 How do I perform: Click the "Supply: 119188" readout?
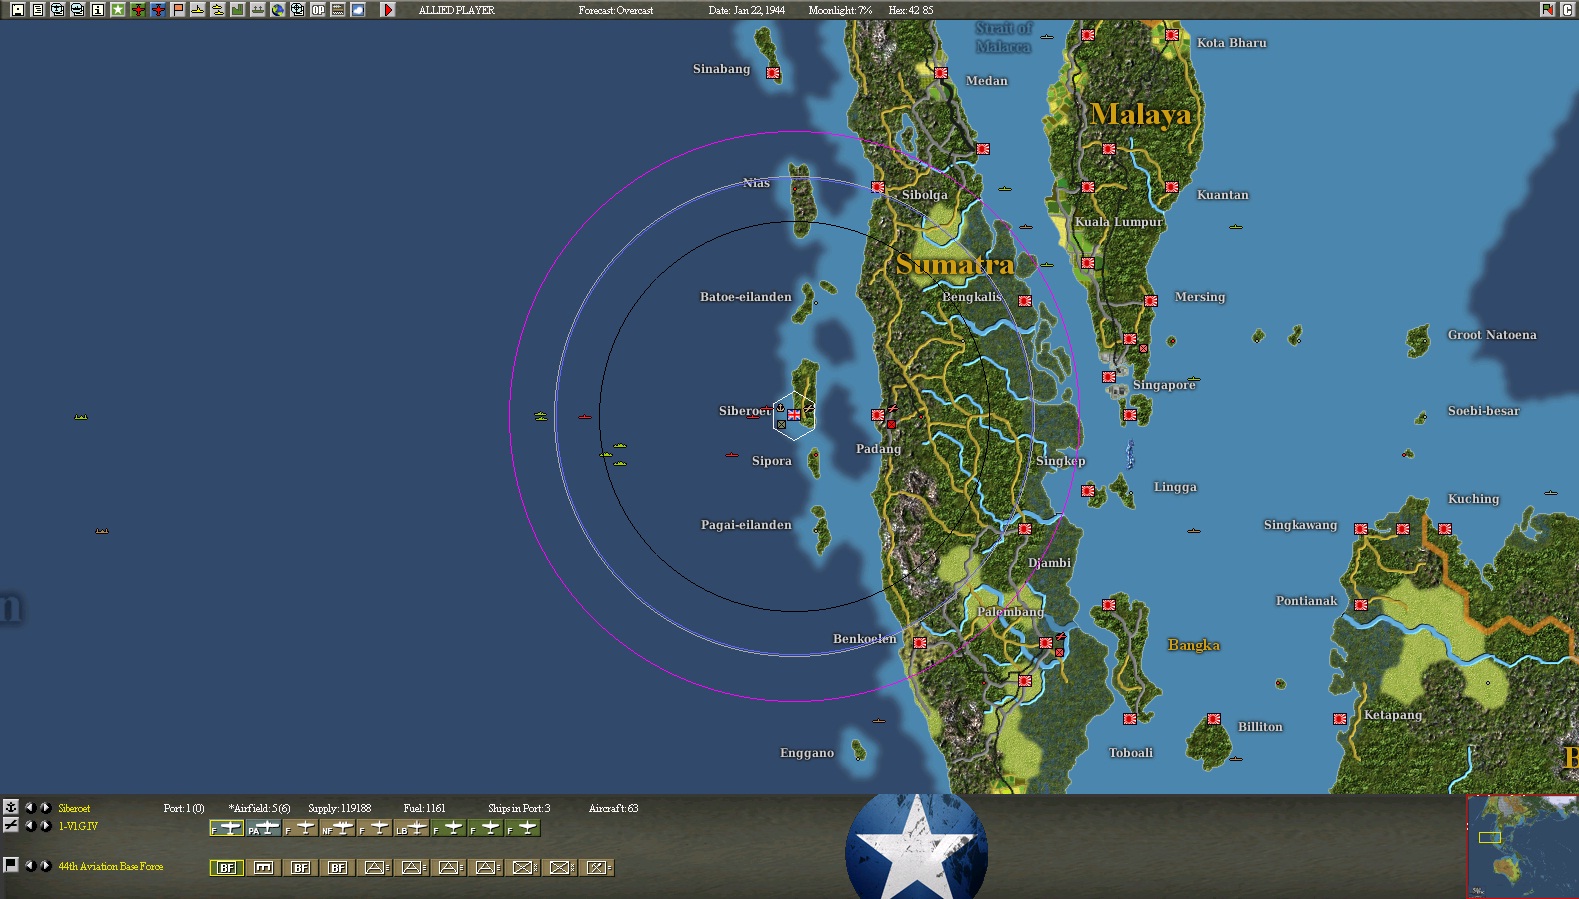[x=339, y=808]
